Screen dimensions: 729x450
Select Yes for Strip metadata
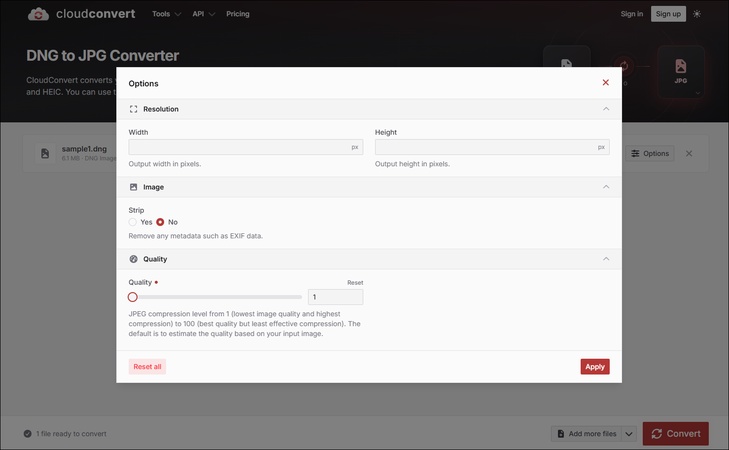pos(133,222)
